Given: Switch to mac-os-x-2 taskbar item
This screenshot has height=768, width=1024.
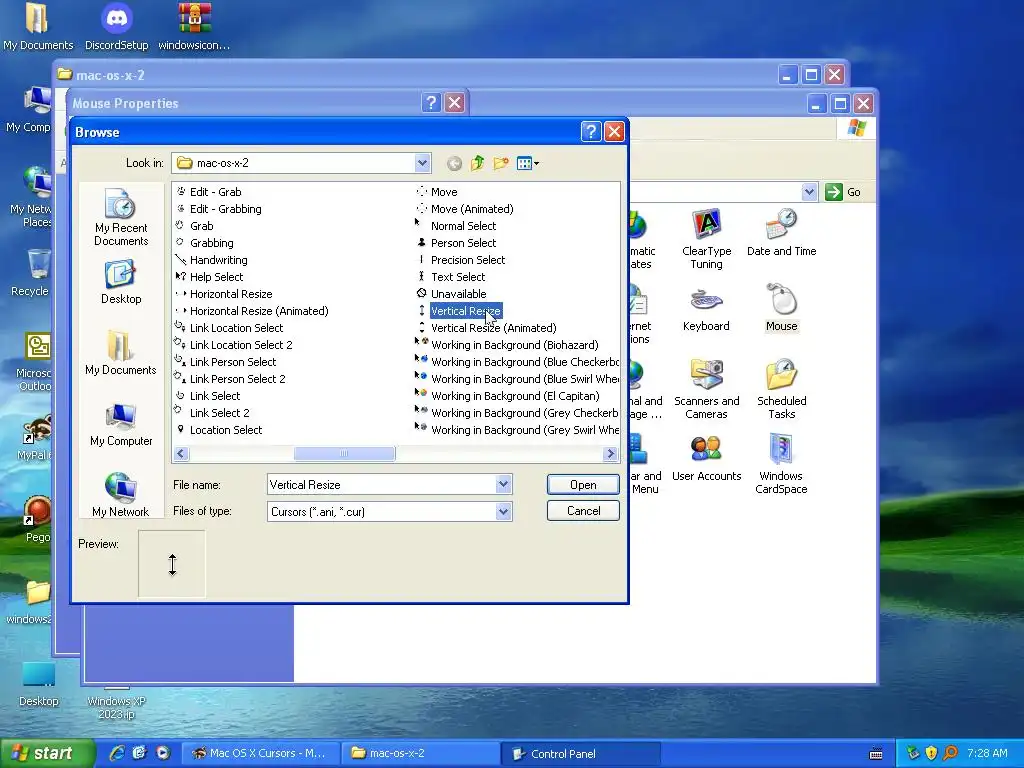Looking at the screenshot, I should click(419, 754).
